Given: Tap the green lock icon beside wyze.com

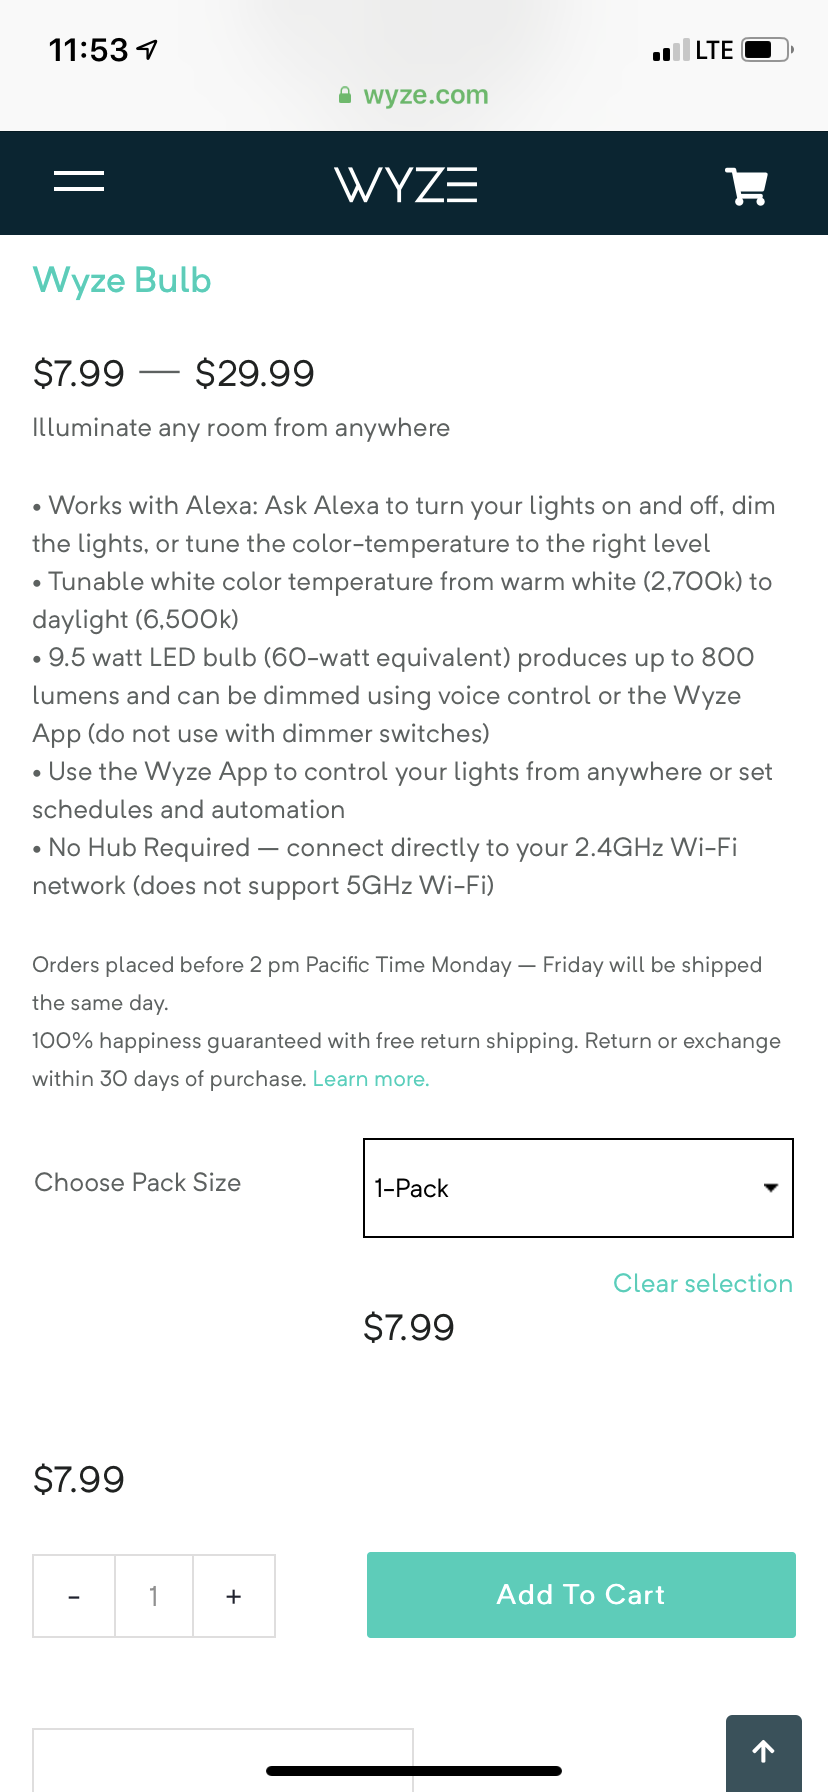Looking at the screenshot, I should click(x=345, y=96).
